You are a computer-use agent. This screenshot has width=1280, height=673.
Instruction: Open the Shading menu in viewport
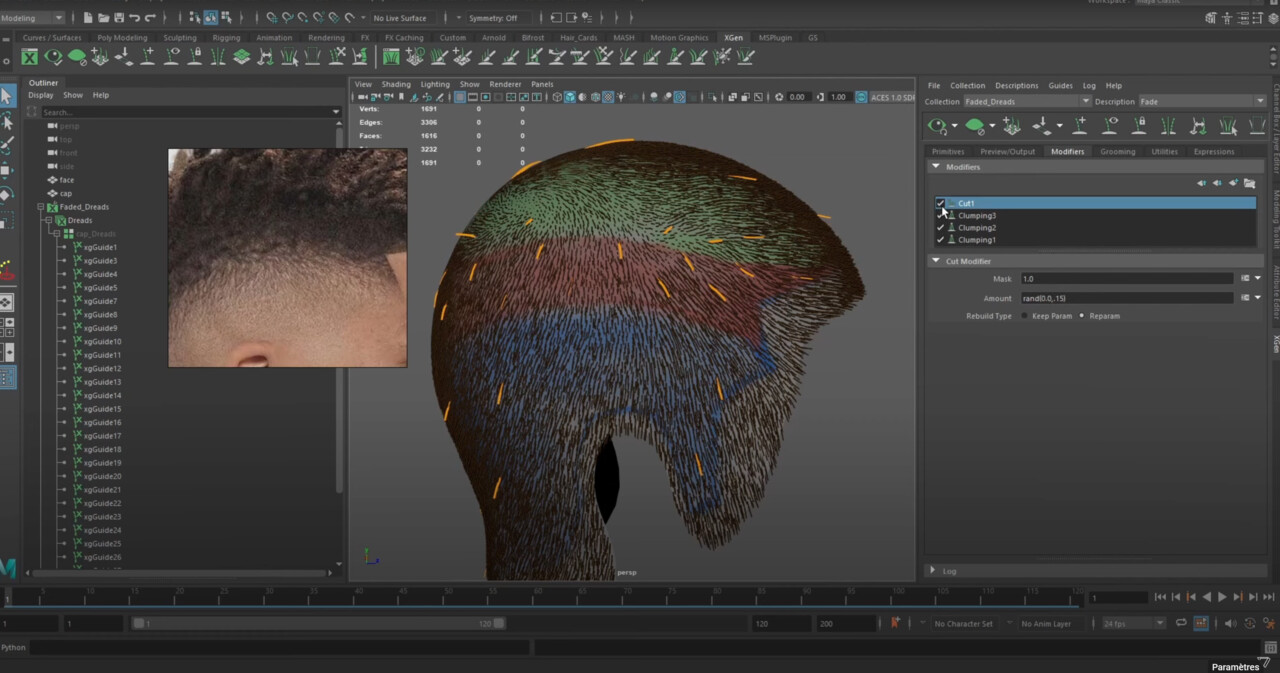tap(396, 84)
